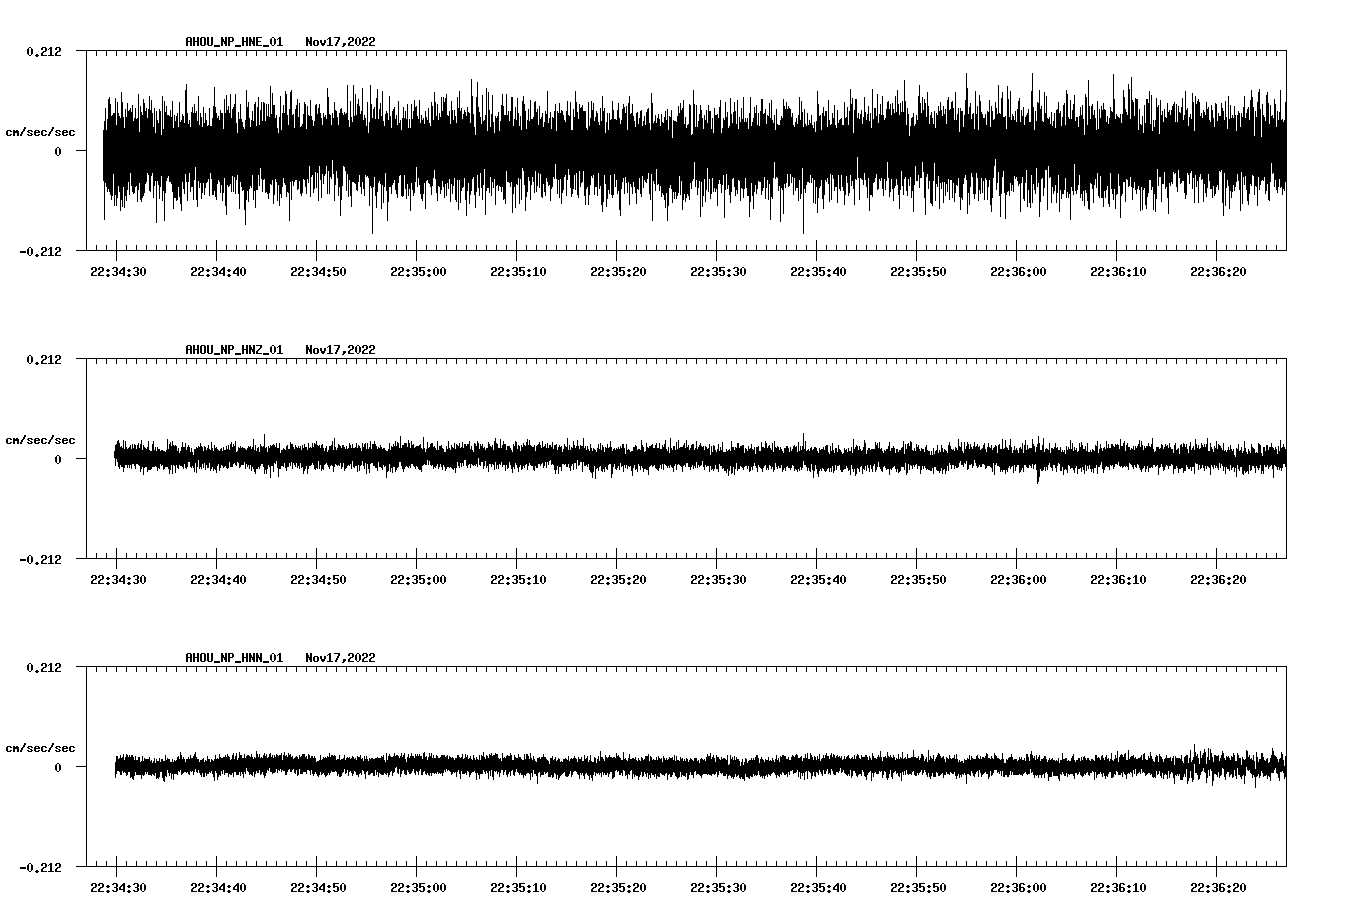Viewport: 1358px width, 924px height.
Task: Click the 22:36:20 time label under the HNN plot
Action: pyautogui.click(x=1218, y=888)
